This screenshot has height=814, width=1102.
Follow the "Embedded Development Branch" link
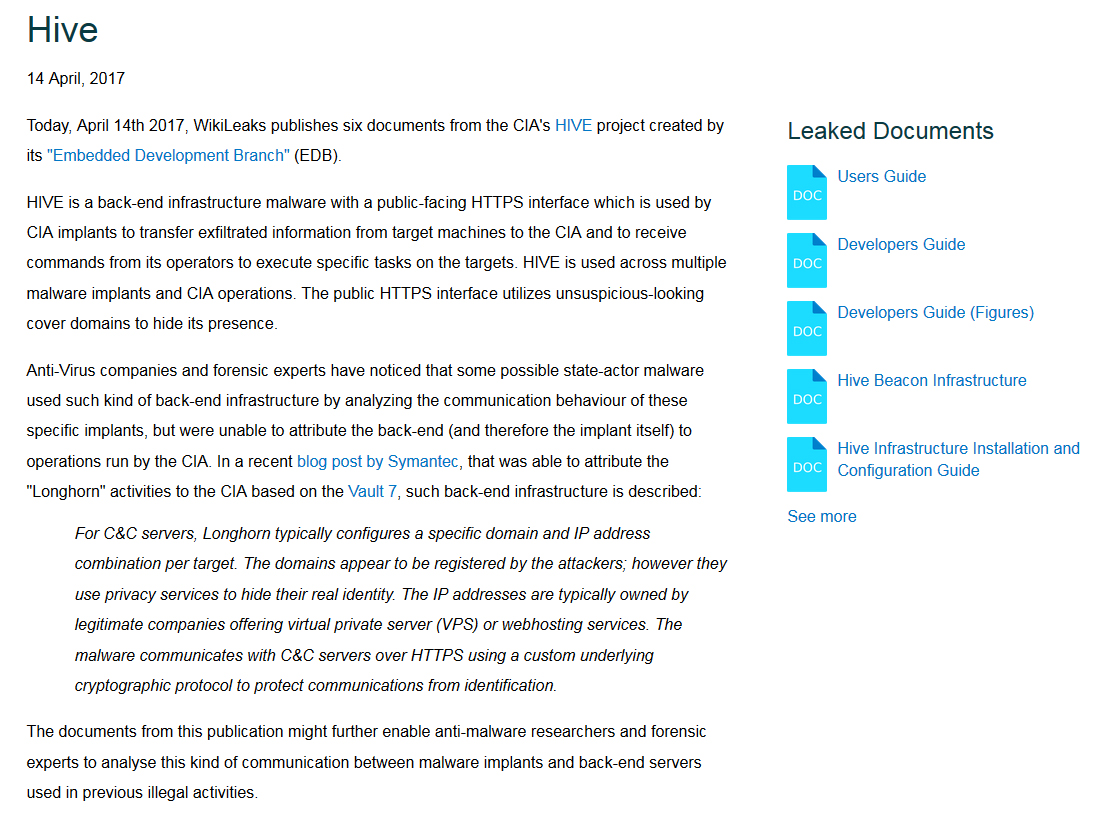[x=168, y=155]
